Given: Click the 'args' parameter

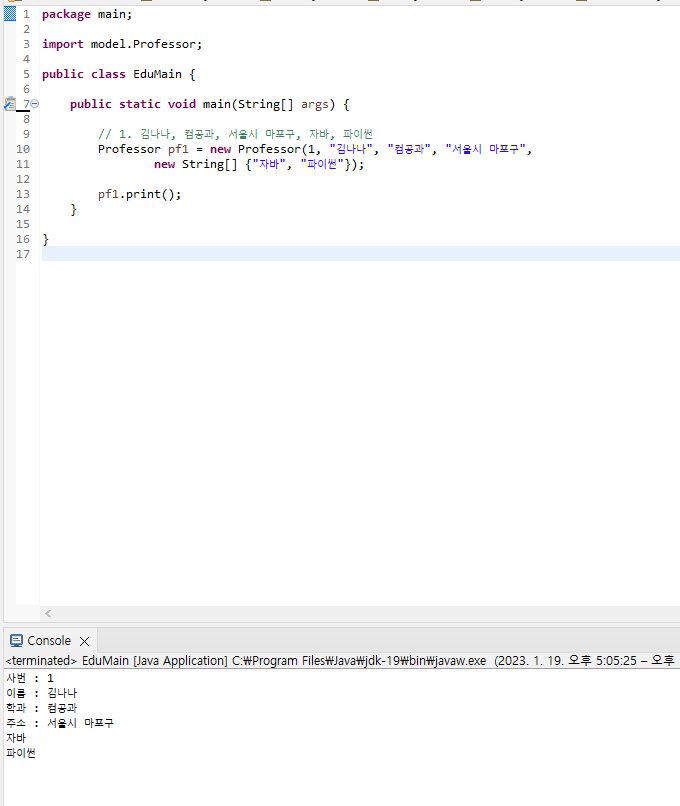Looking at the screenshot, I should click(315, 104).
